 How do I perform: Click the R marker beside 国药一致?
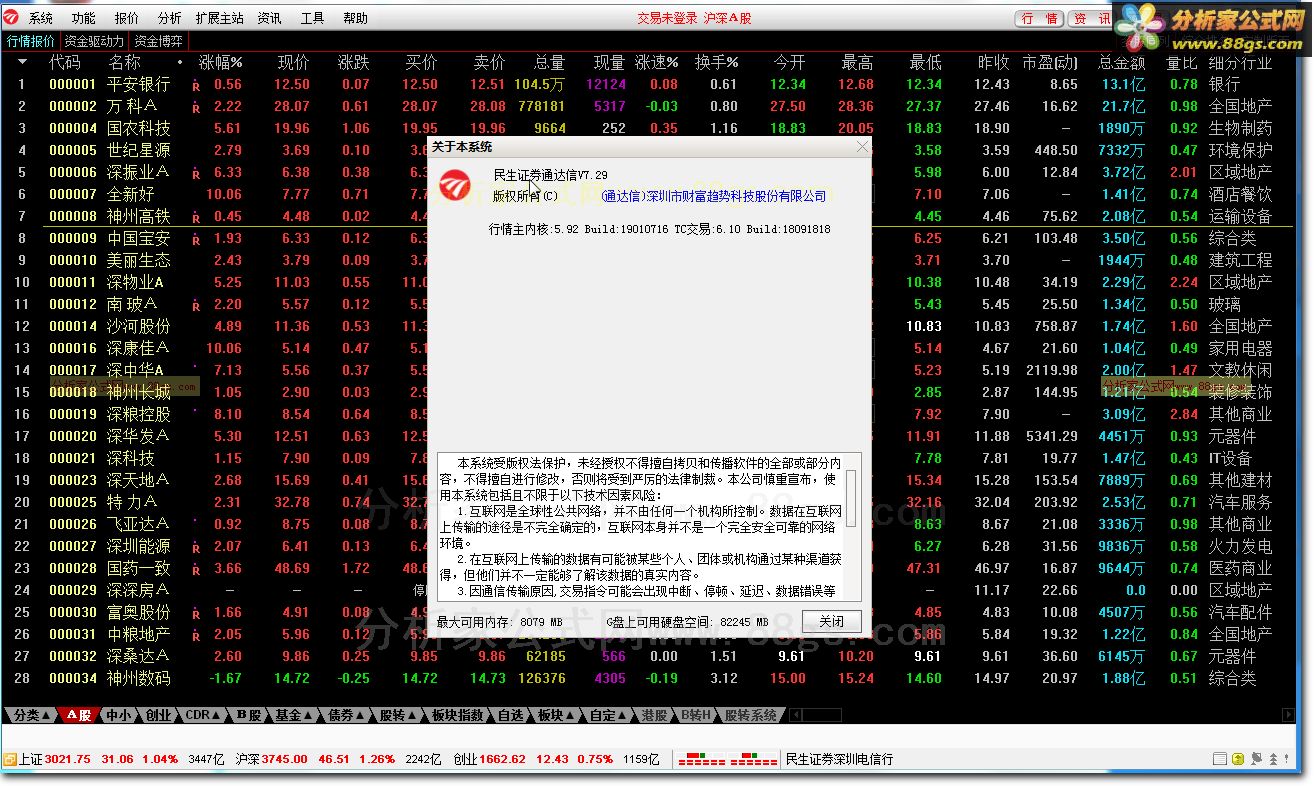click(x=196, y=570)
